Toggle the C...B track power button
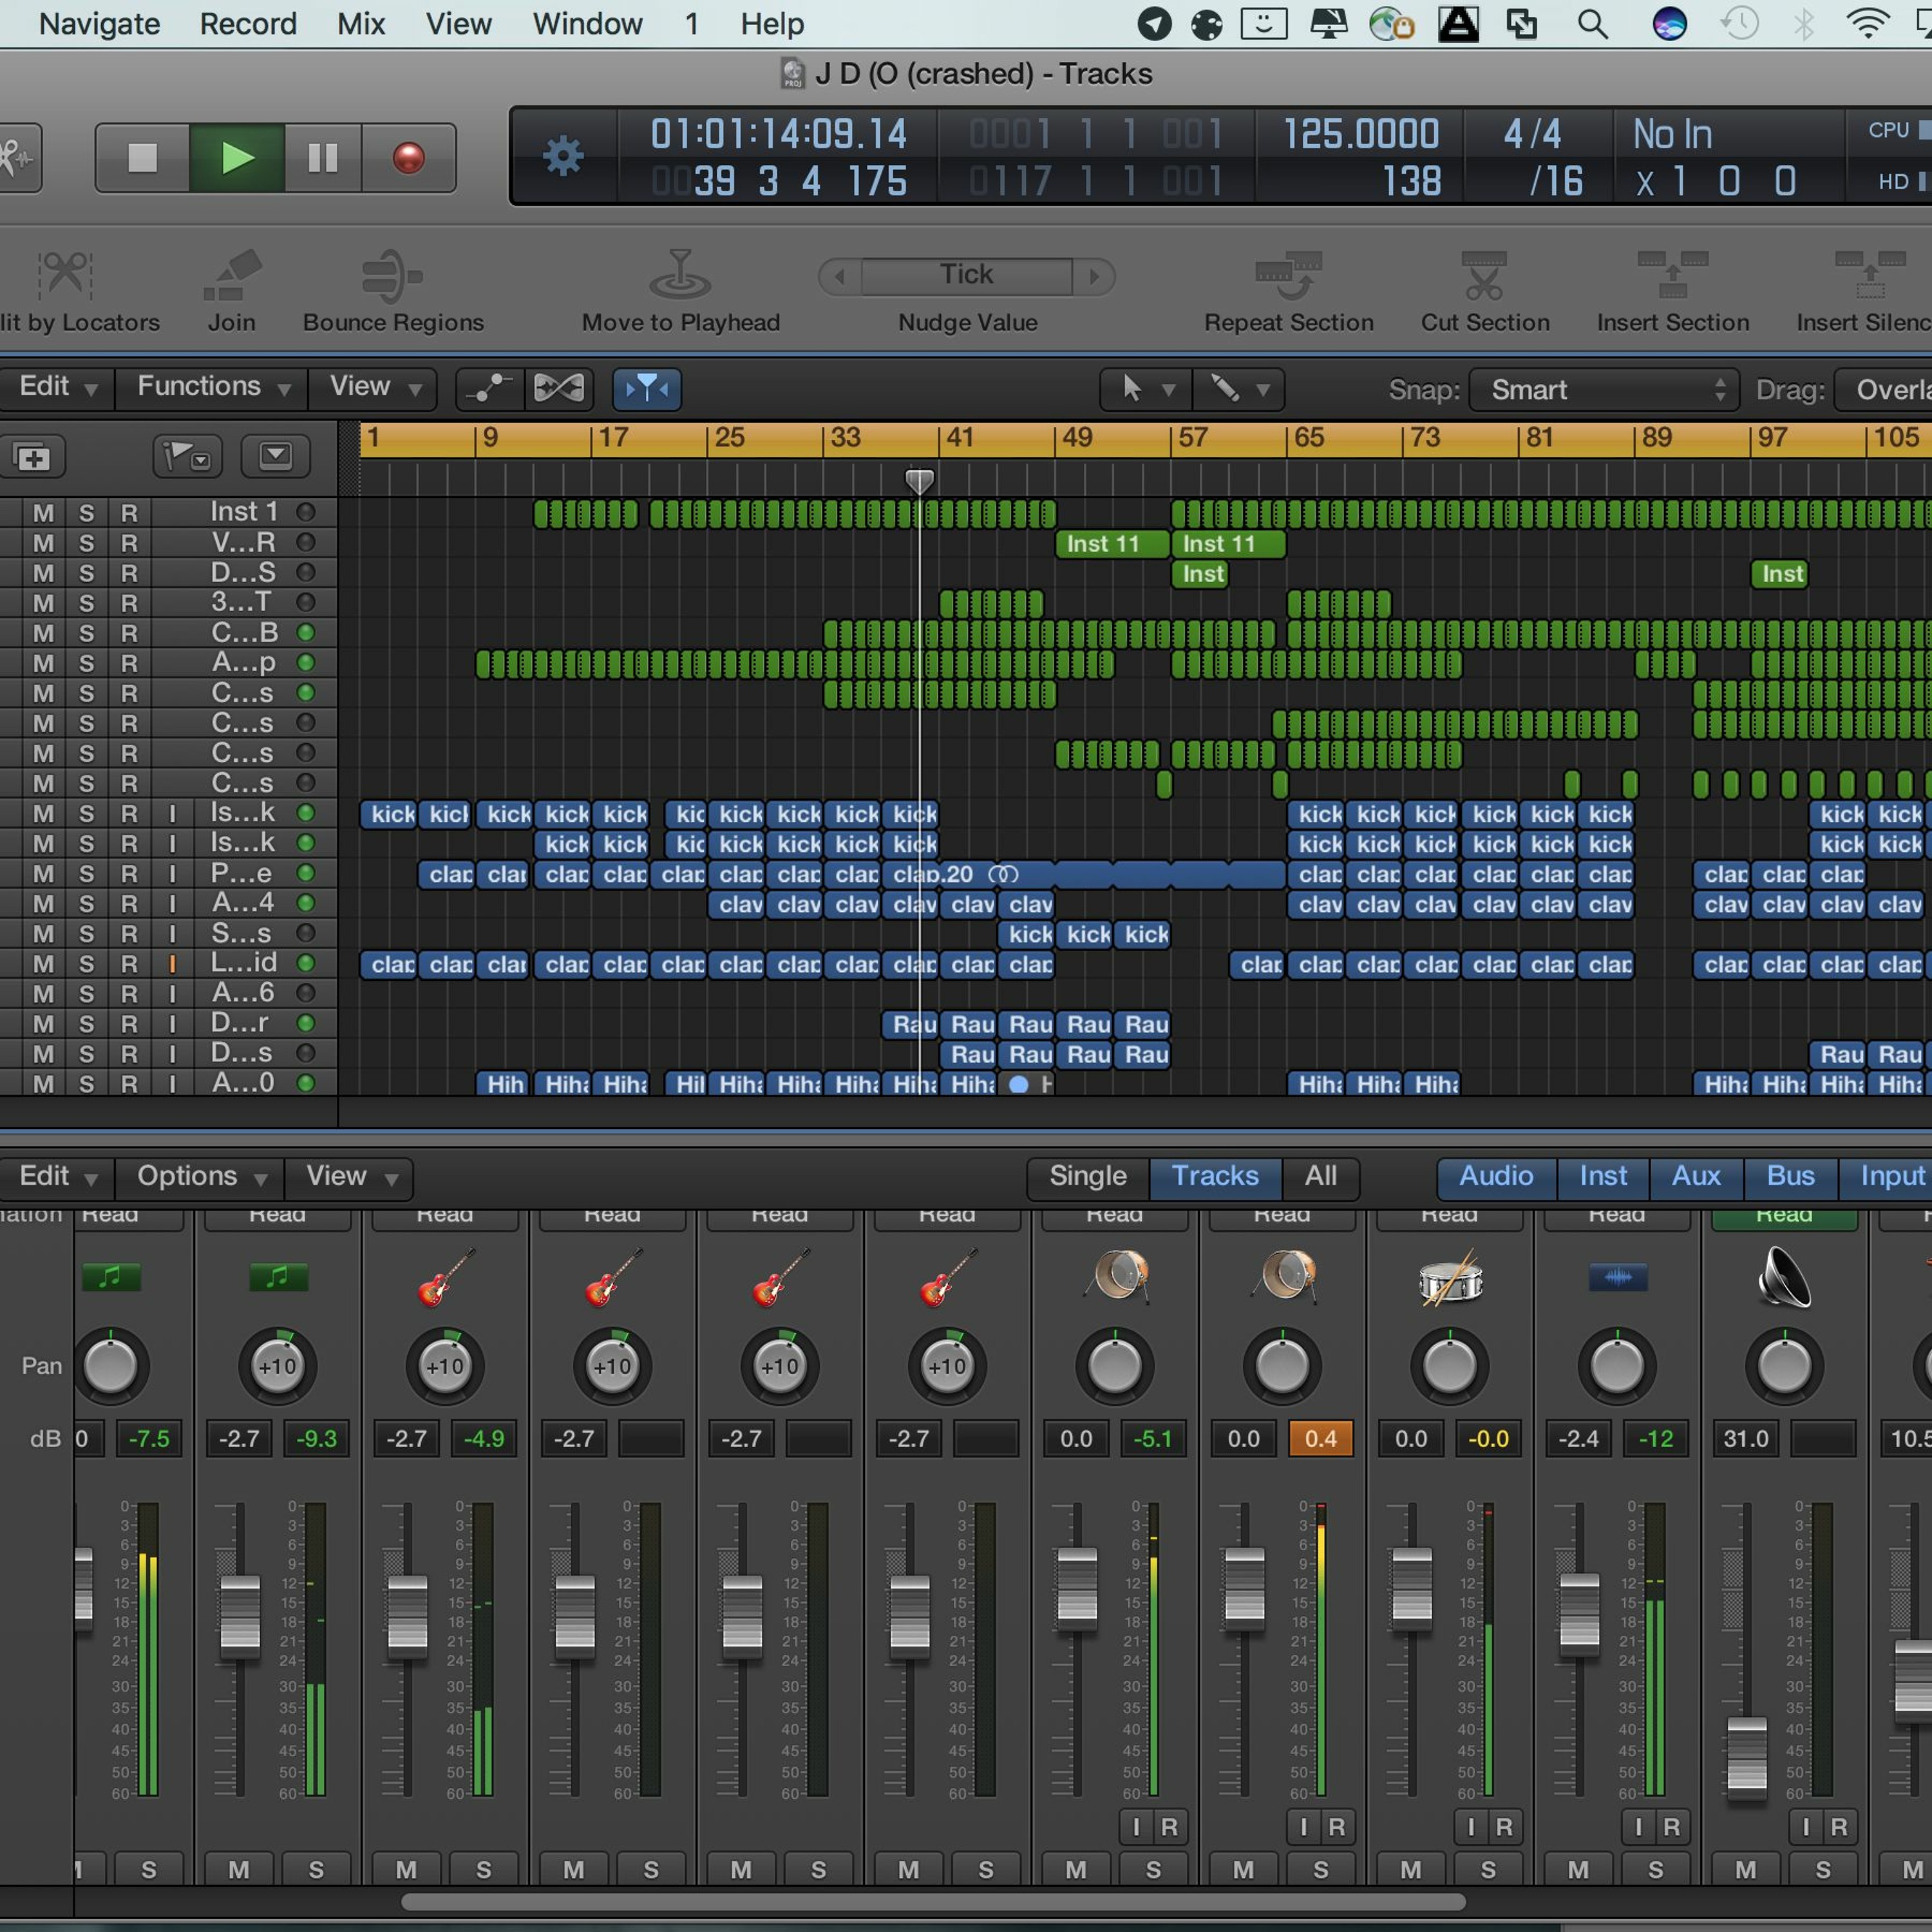The height and width of the screenshot is (1932, 1932). 306,633
